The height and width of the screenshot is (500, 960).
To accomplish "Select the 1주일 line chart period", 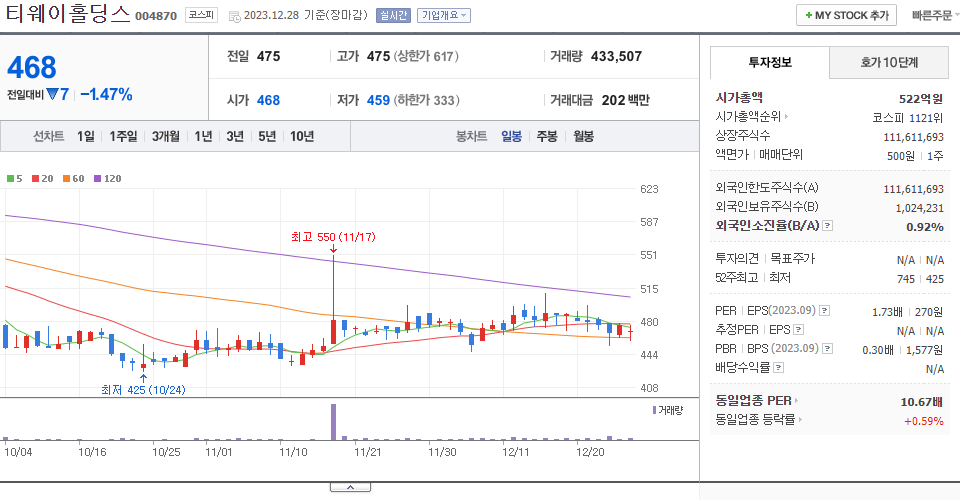I will [123, 136].
